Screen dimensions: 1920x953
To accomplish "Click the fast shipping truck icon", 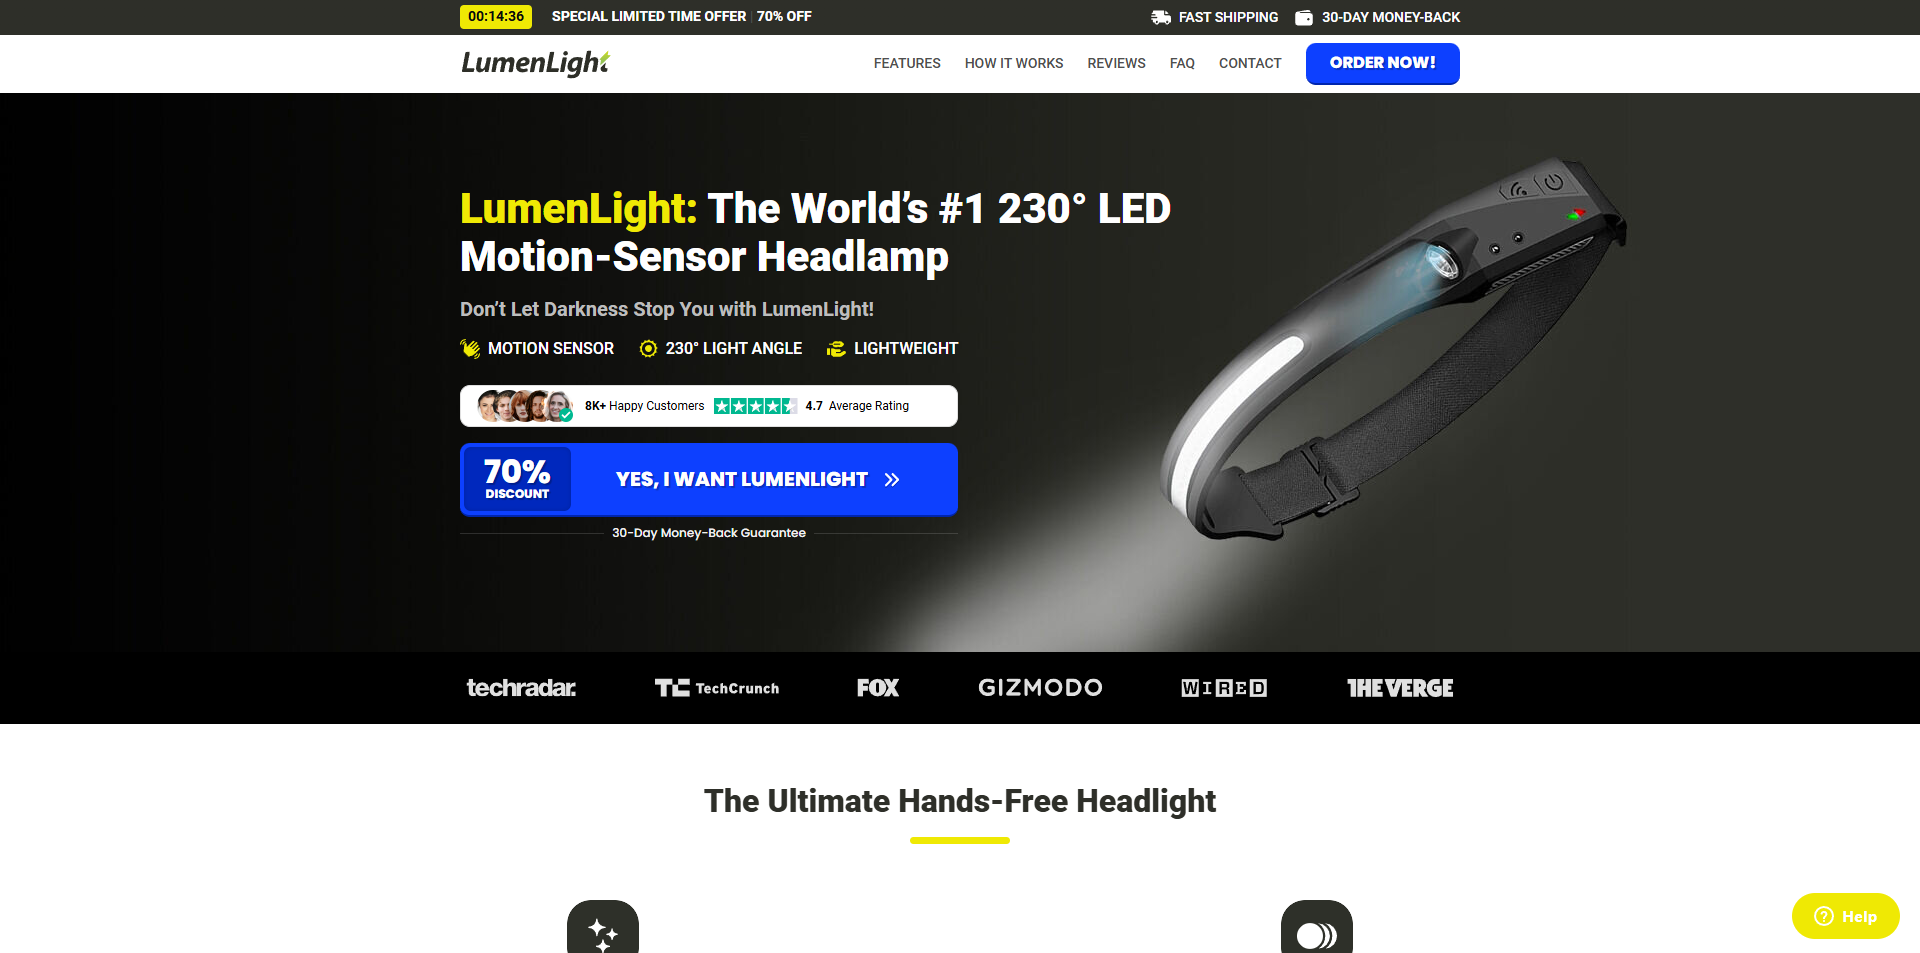I will pyautogui.click(x=1160, y=17).
